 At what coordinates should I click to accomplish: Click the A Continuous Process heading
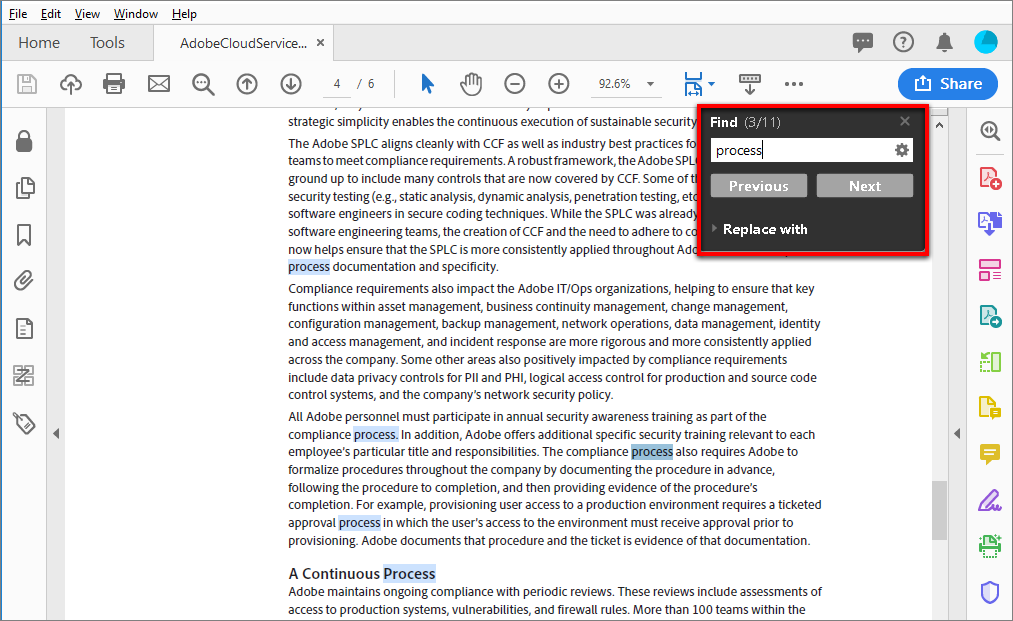point(362,574)
